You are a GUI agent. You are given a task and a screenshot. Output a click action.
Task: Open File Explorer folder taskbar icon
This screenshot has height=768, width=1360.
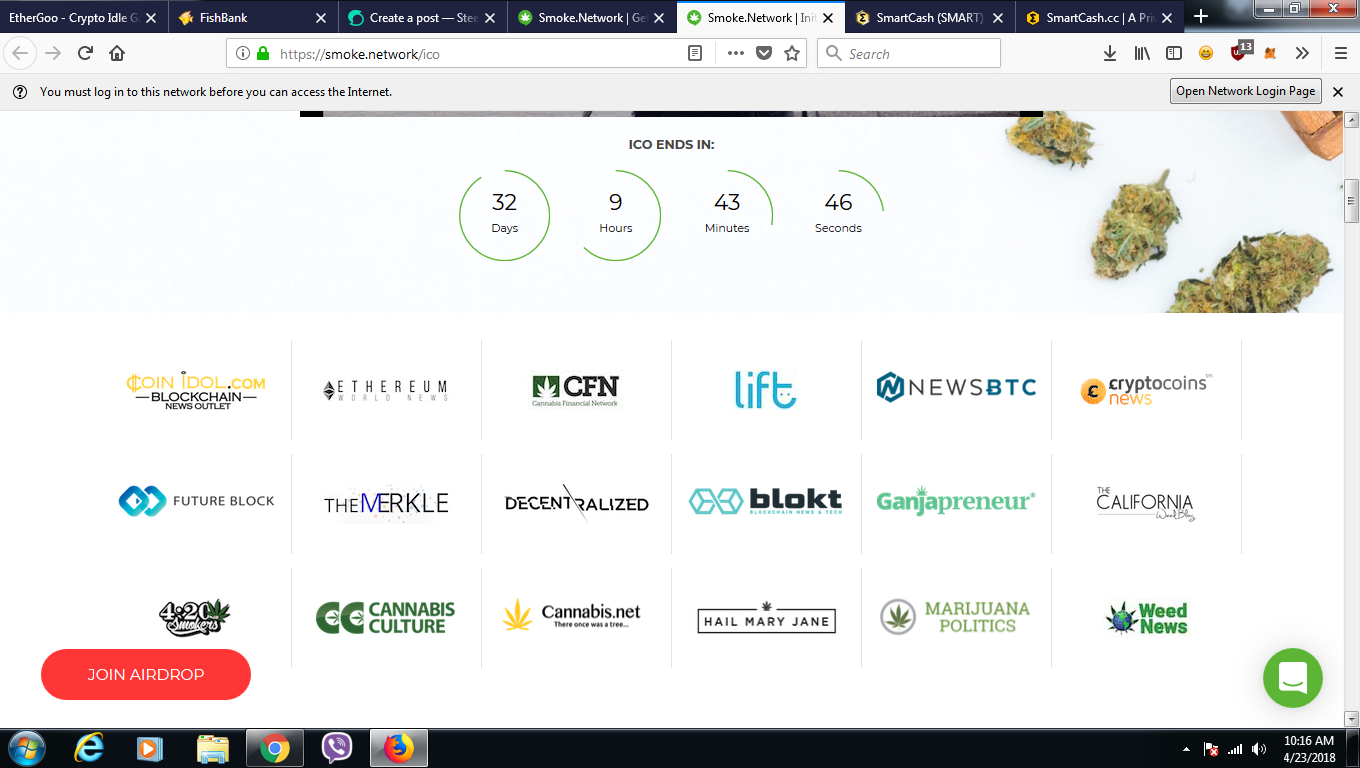(213, 748)
